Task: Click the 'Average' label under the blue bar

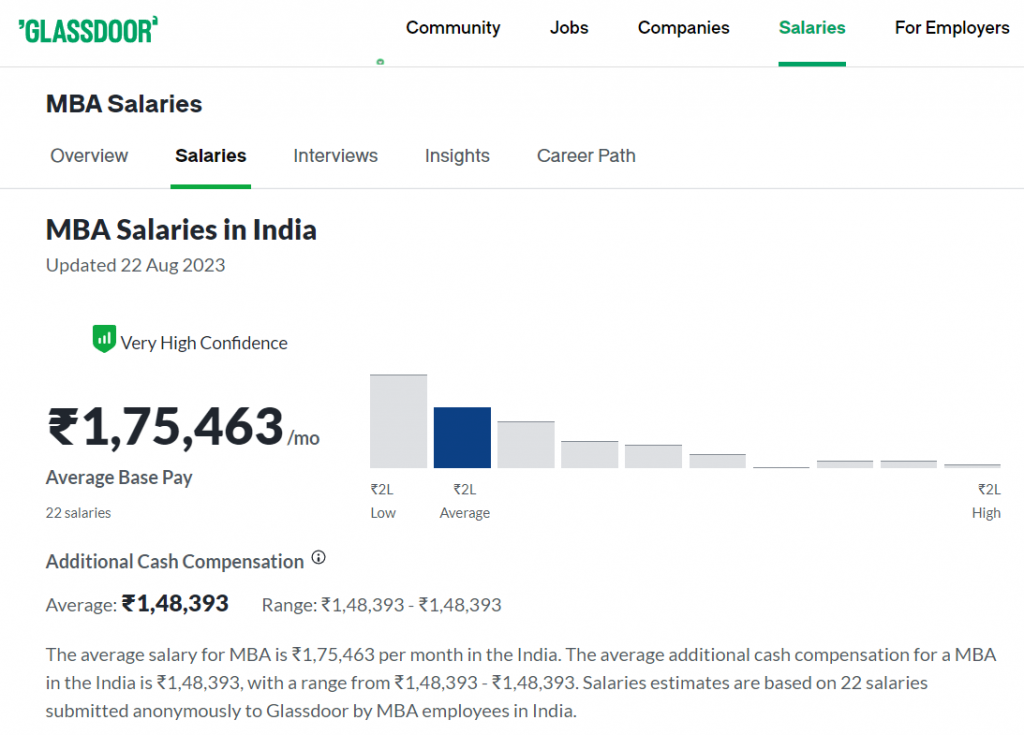Action: 464,513
